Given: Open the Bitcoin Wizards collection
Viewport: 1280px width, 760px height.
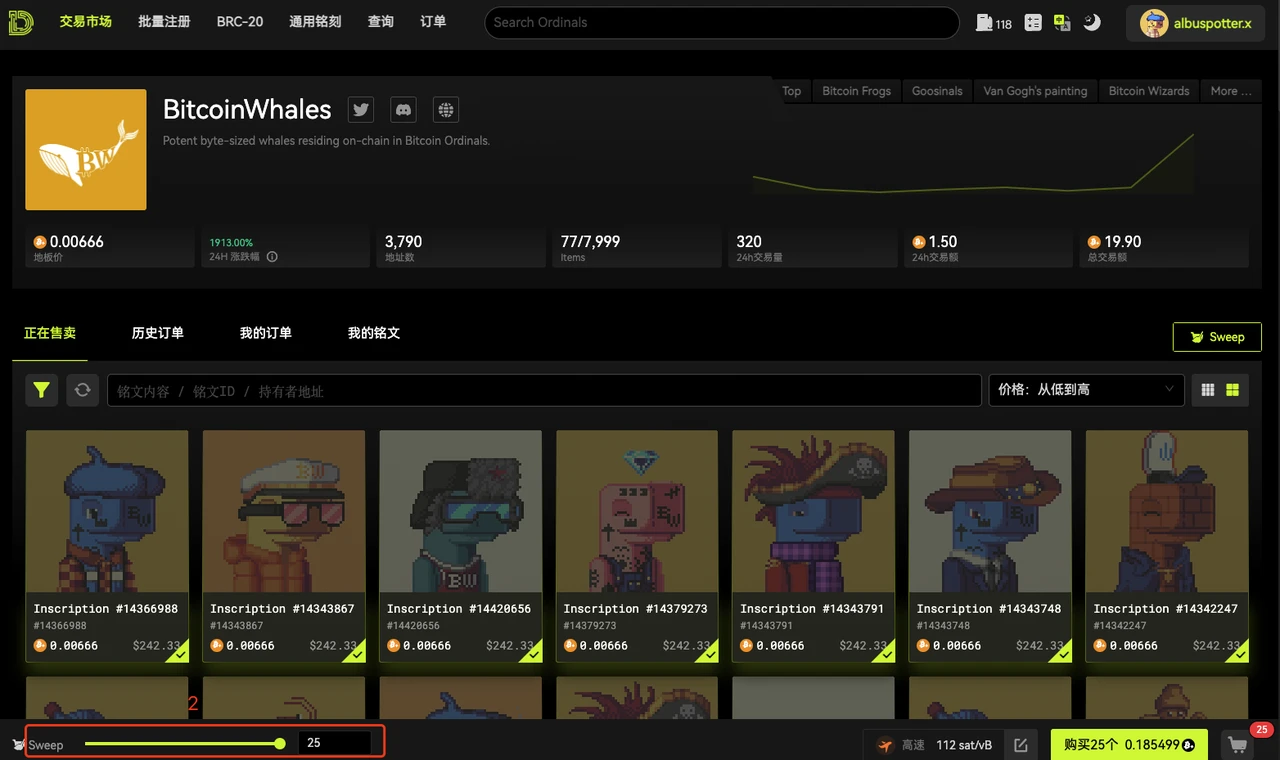Looking at the screenshot, I should 1149,91.
